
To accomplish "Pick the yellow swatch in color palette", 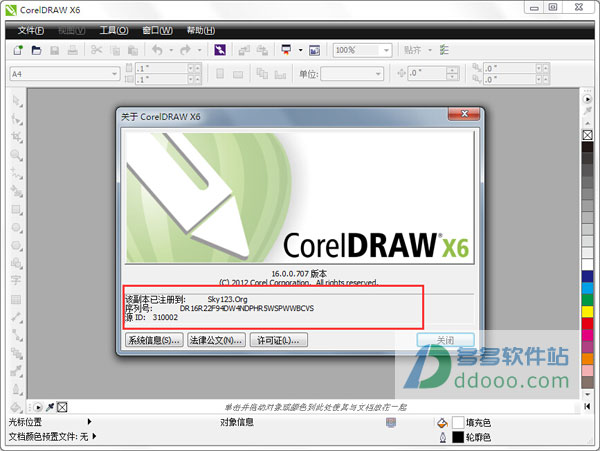I will pyautogui.click(x=588, y=311).
